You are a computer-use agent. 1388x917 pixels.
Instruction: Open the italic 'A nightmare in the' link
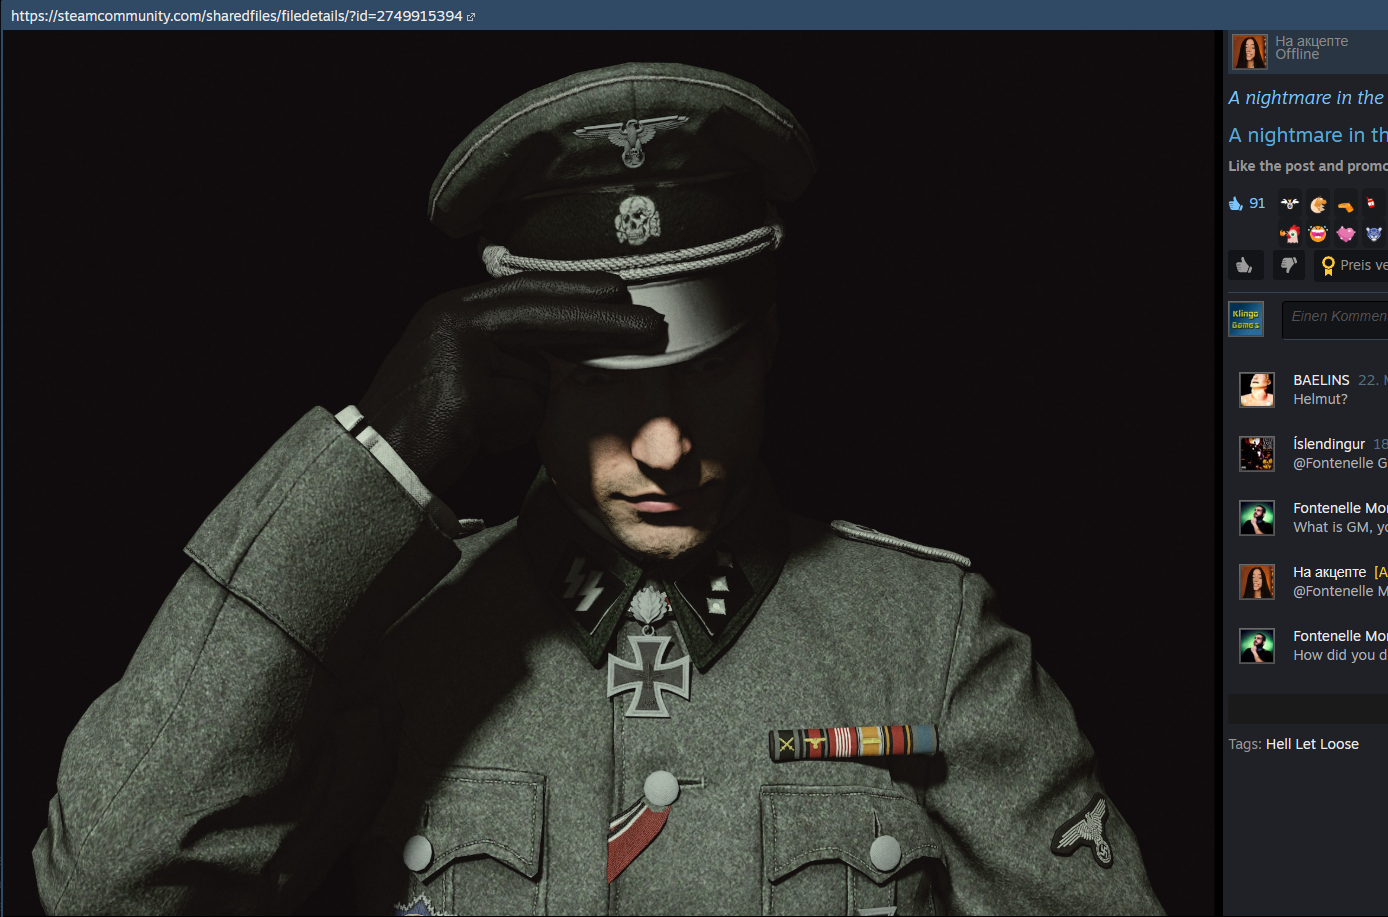[1306, 98]
